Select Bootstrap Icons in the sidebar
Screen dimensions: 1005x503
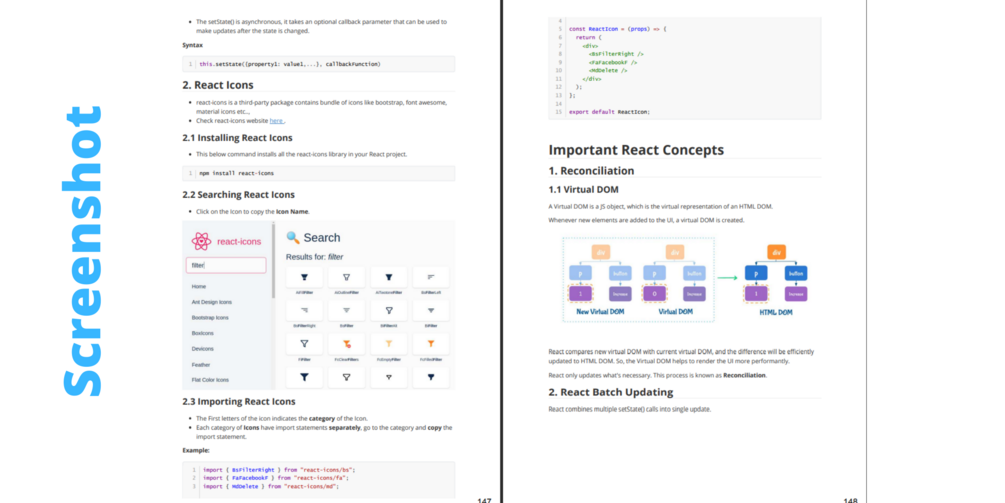(x=210, y=318)
